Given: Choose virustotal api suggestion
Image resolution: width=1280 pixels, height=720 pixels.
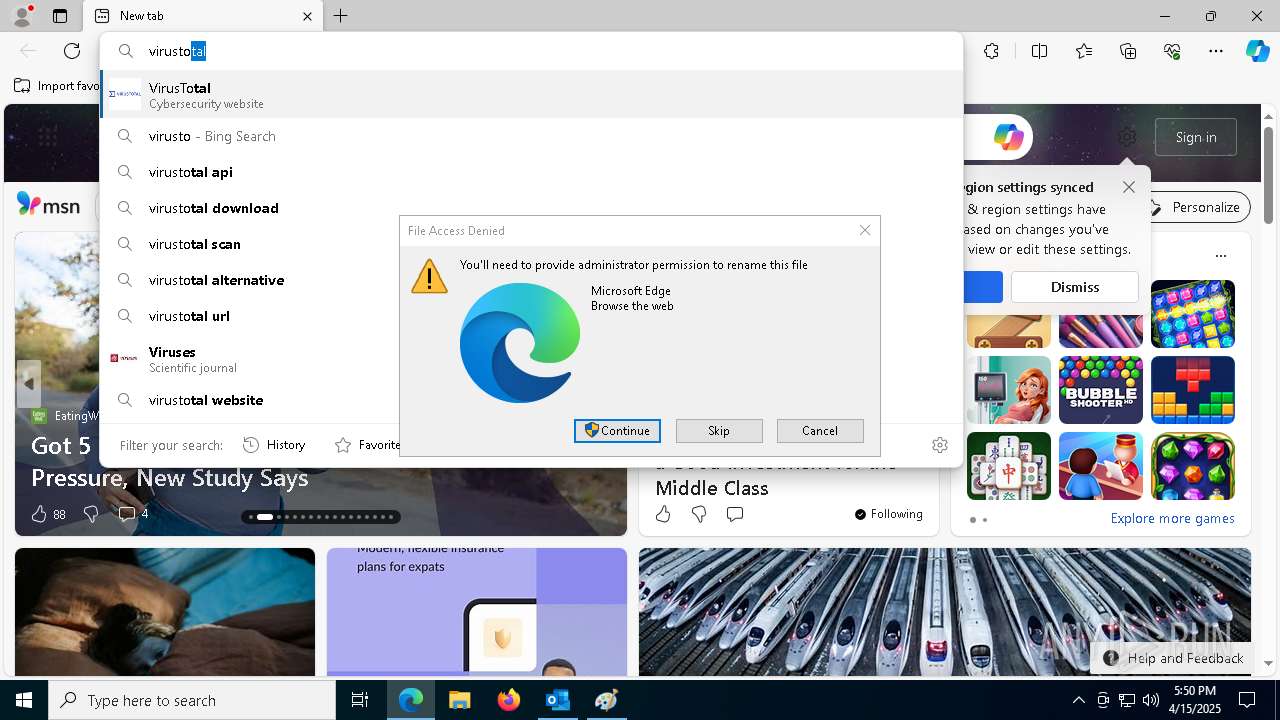Looking at the screenshot, I should (x=531, y=172).
